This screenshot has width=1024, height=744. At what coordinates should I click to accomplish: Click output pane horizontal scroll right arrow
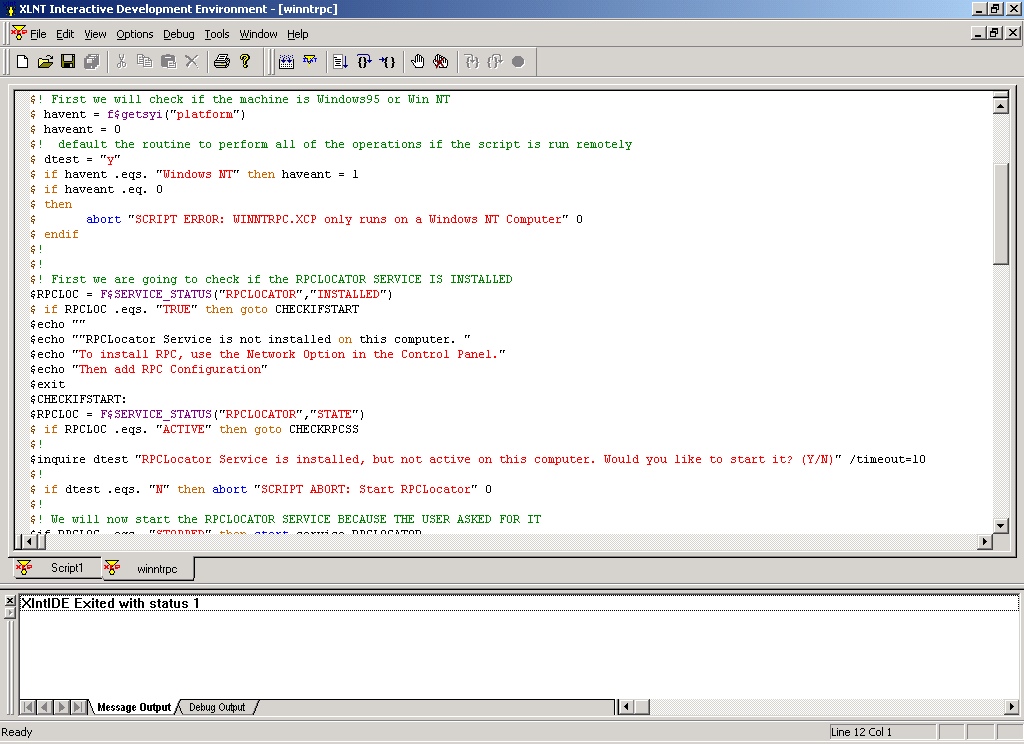click(1011, 706)
